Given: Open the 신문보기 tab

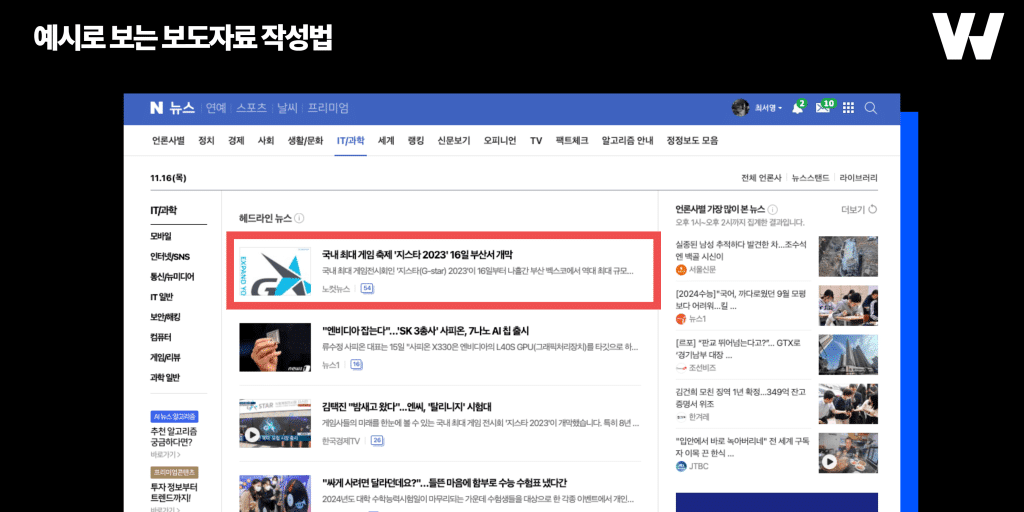Looking at the screenshot, I should [454, 140].
